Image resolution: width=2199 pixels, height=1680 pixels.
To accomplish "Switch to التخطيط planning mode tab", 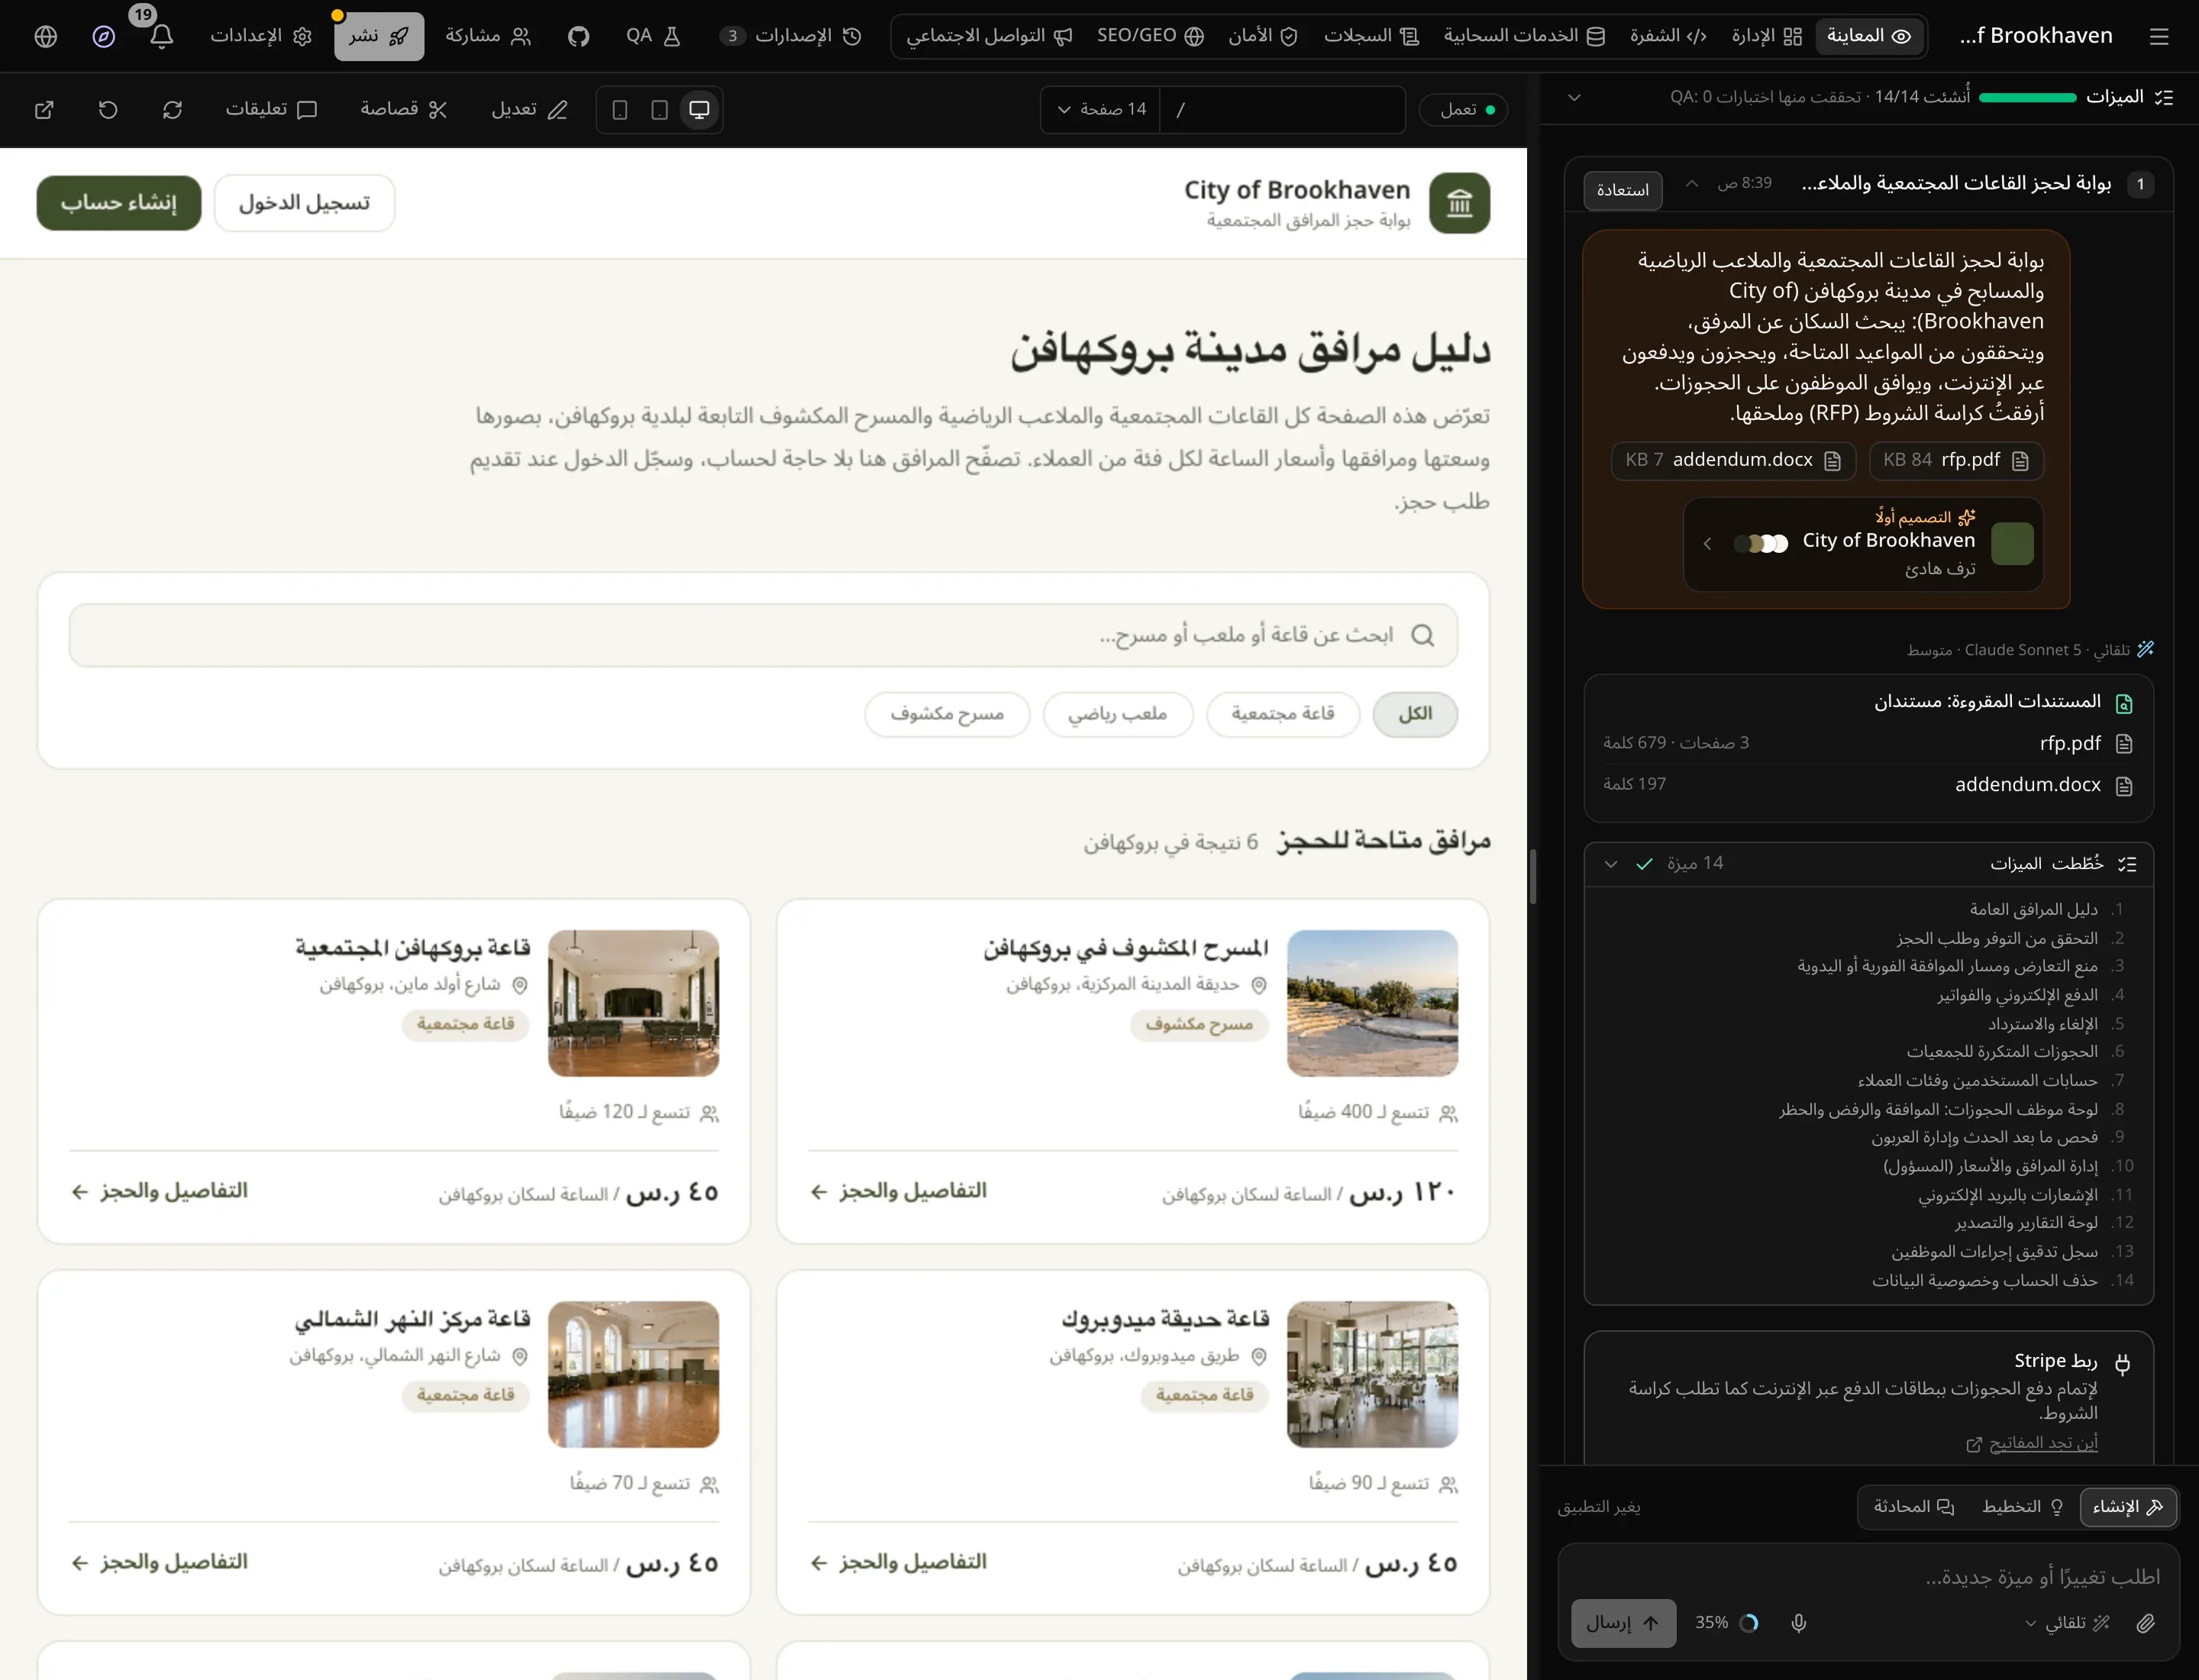I will pos(2023,1507).
